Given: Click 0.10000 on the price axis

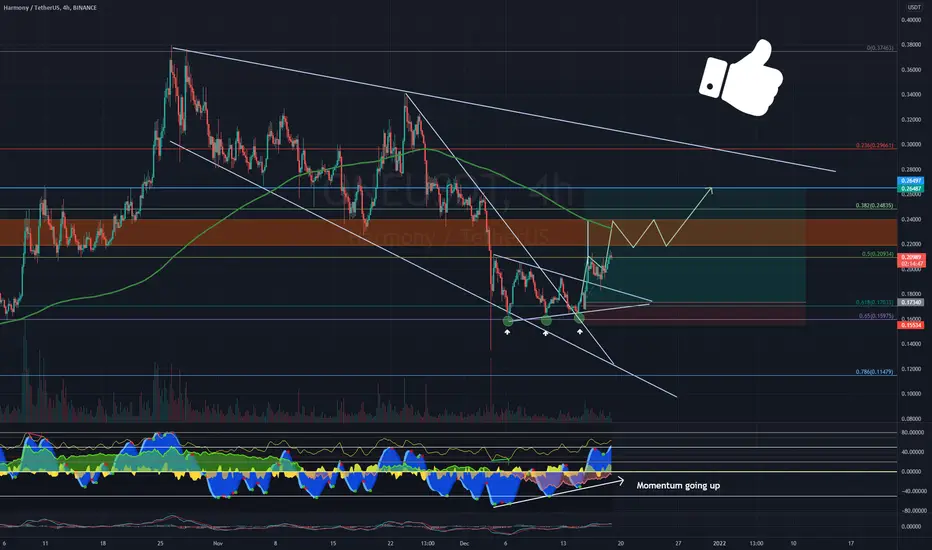Looking at the screenshot, I should pos(911,394).
